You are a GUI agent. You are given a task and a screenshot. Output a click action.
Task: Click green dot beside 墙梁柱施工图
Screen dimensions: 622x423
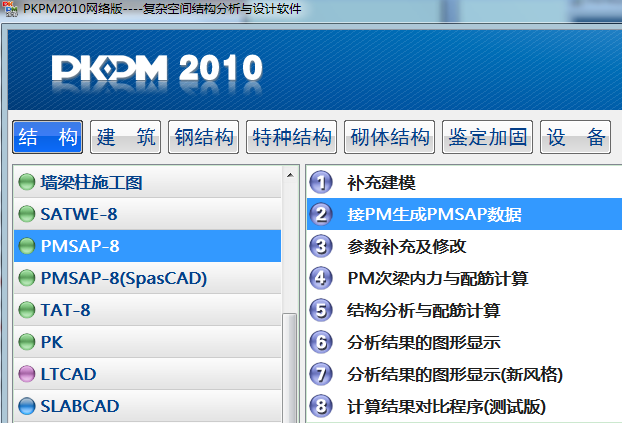[27, 182]
